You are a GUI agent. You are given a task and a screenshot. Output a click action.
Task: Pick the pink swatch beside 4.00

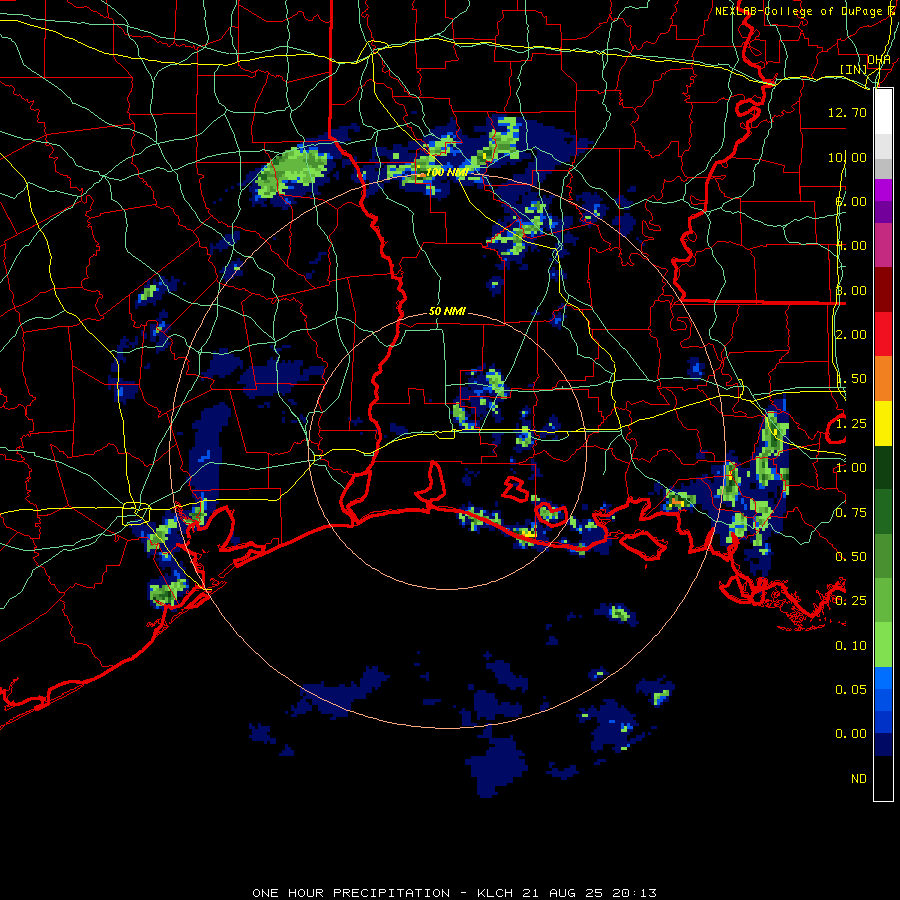click(x=883, y=246)
